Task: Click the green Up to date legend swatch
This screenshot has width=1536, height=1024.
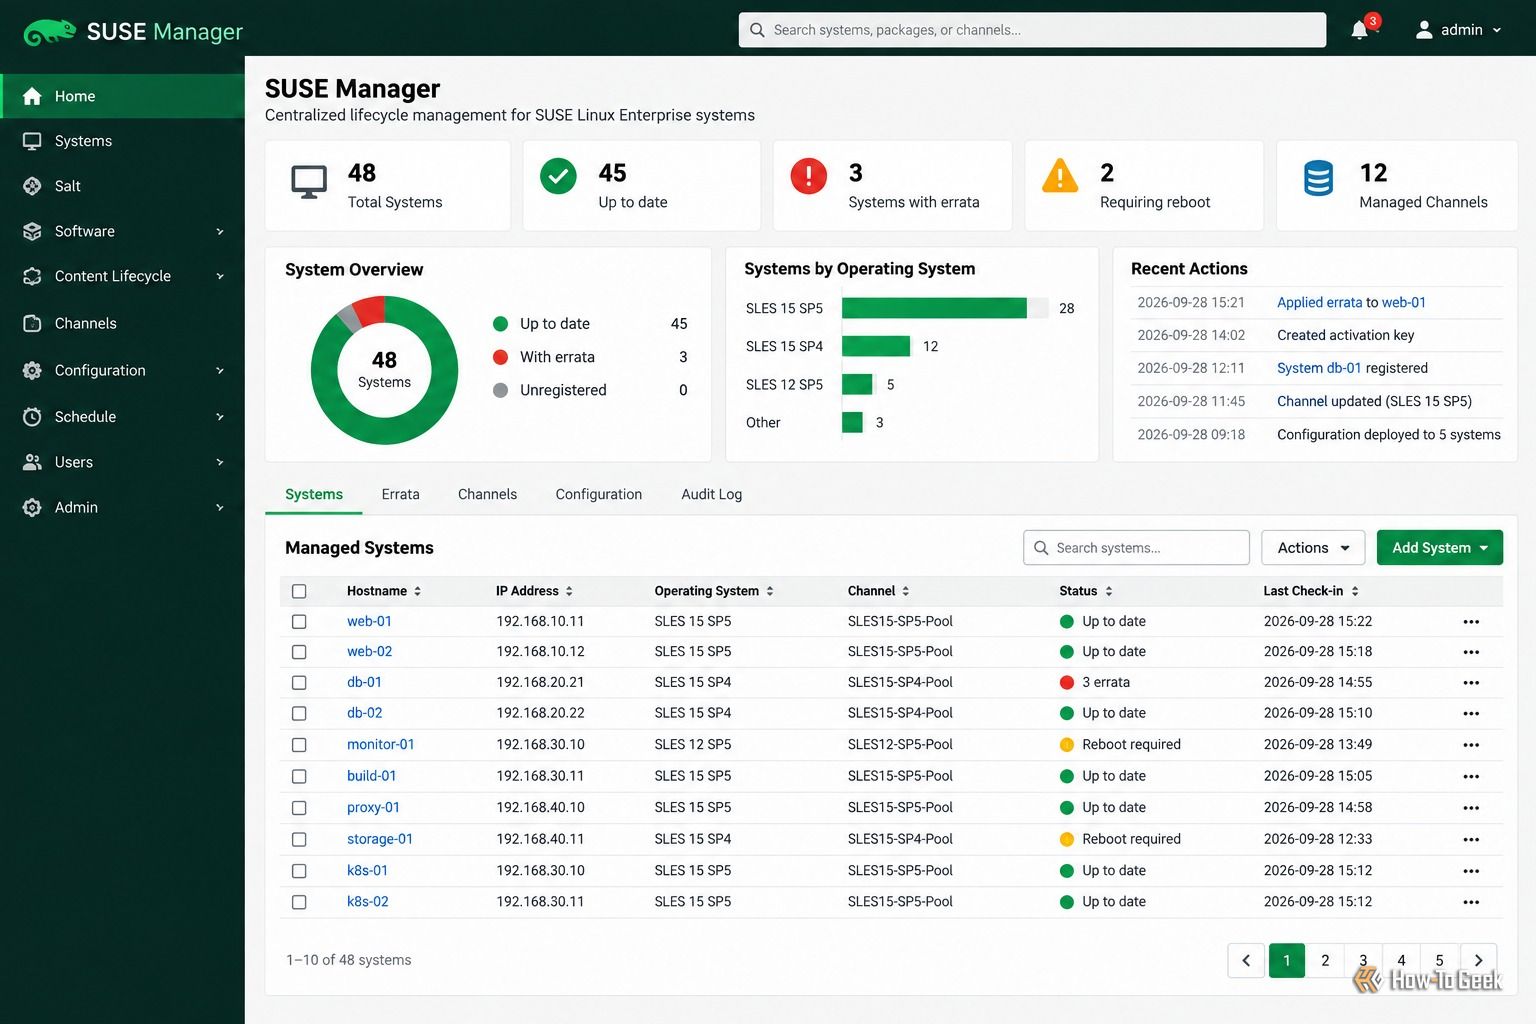Action: (x=501, y=324)
